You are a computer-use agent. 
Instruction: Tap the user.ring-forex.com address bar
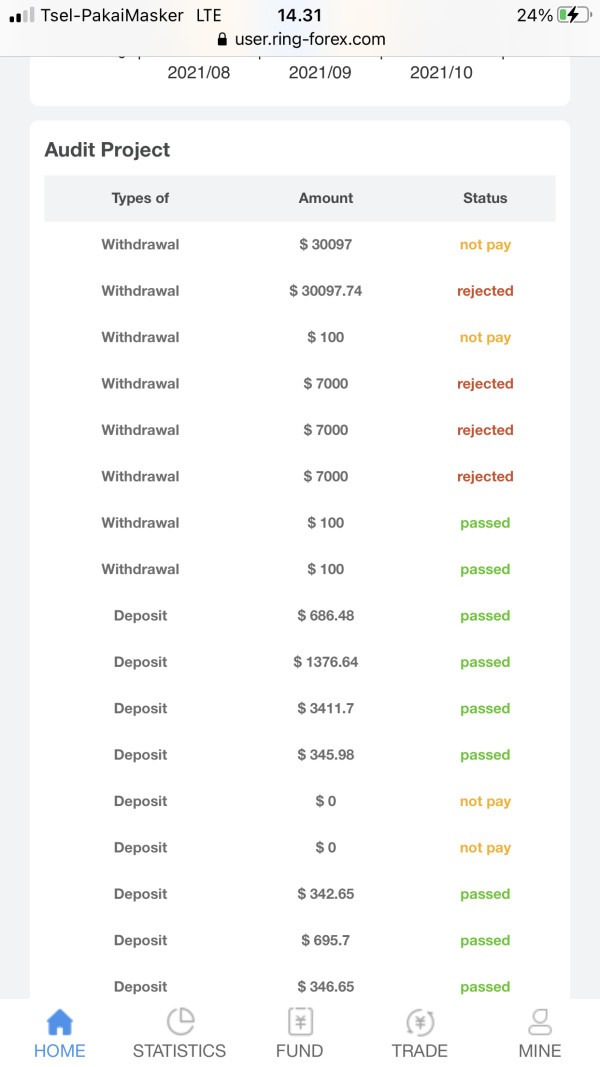tap(310, 40)
